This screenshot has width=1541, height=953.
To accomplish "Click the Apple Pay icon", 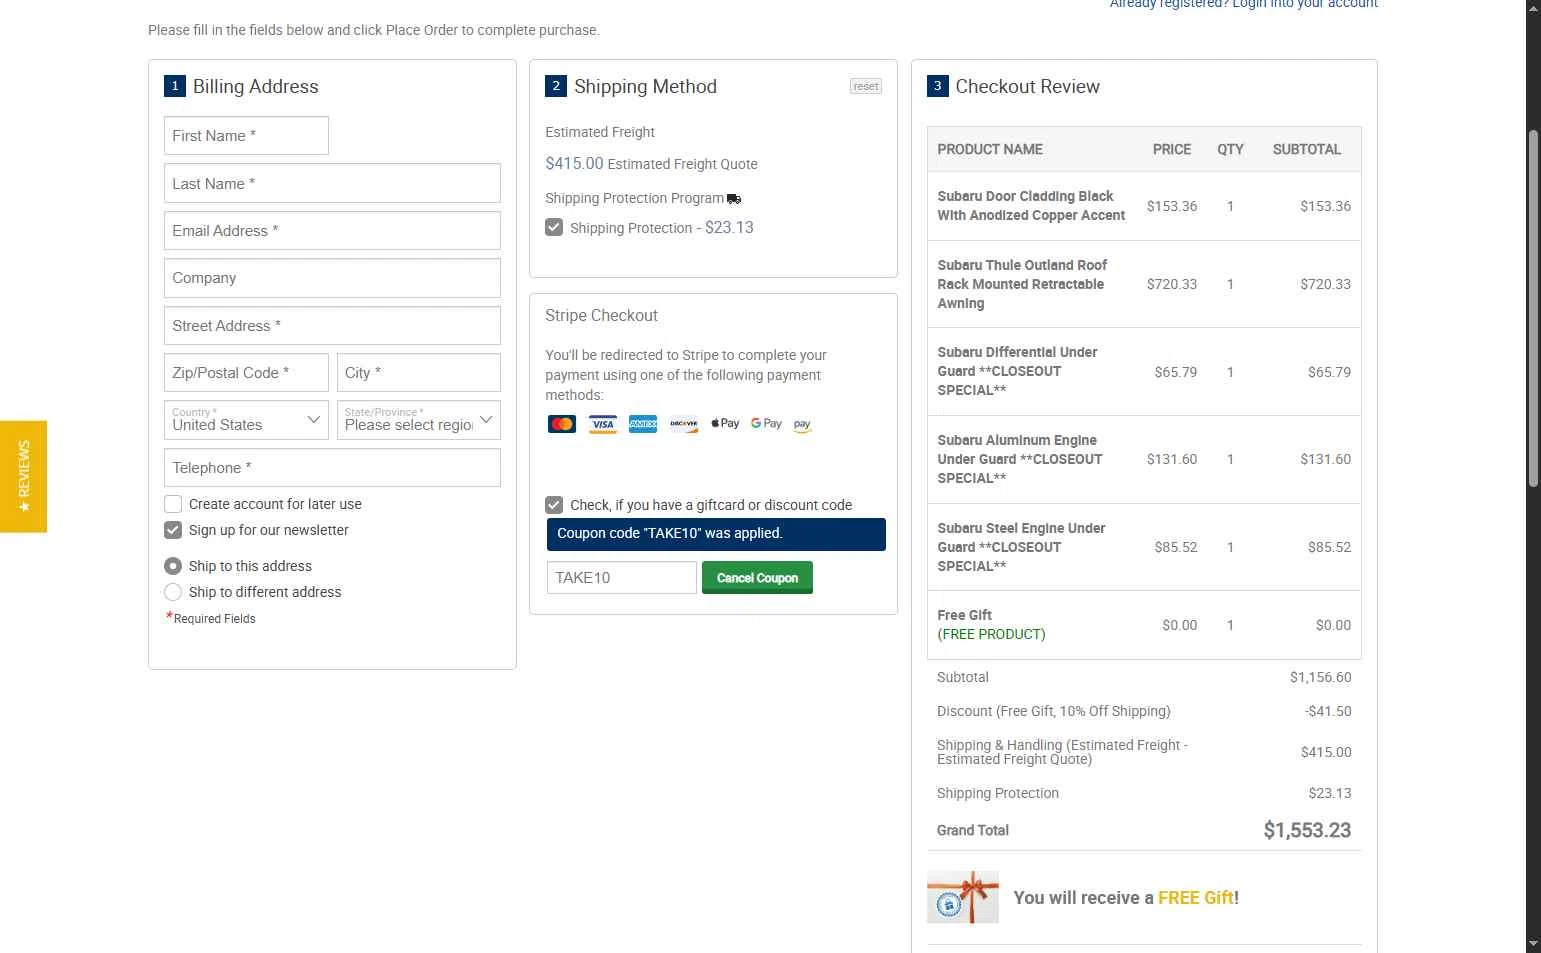I will (x=725, y=424).
